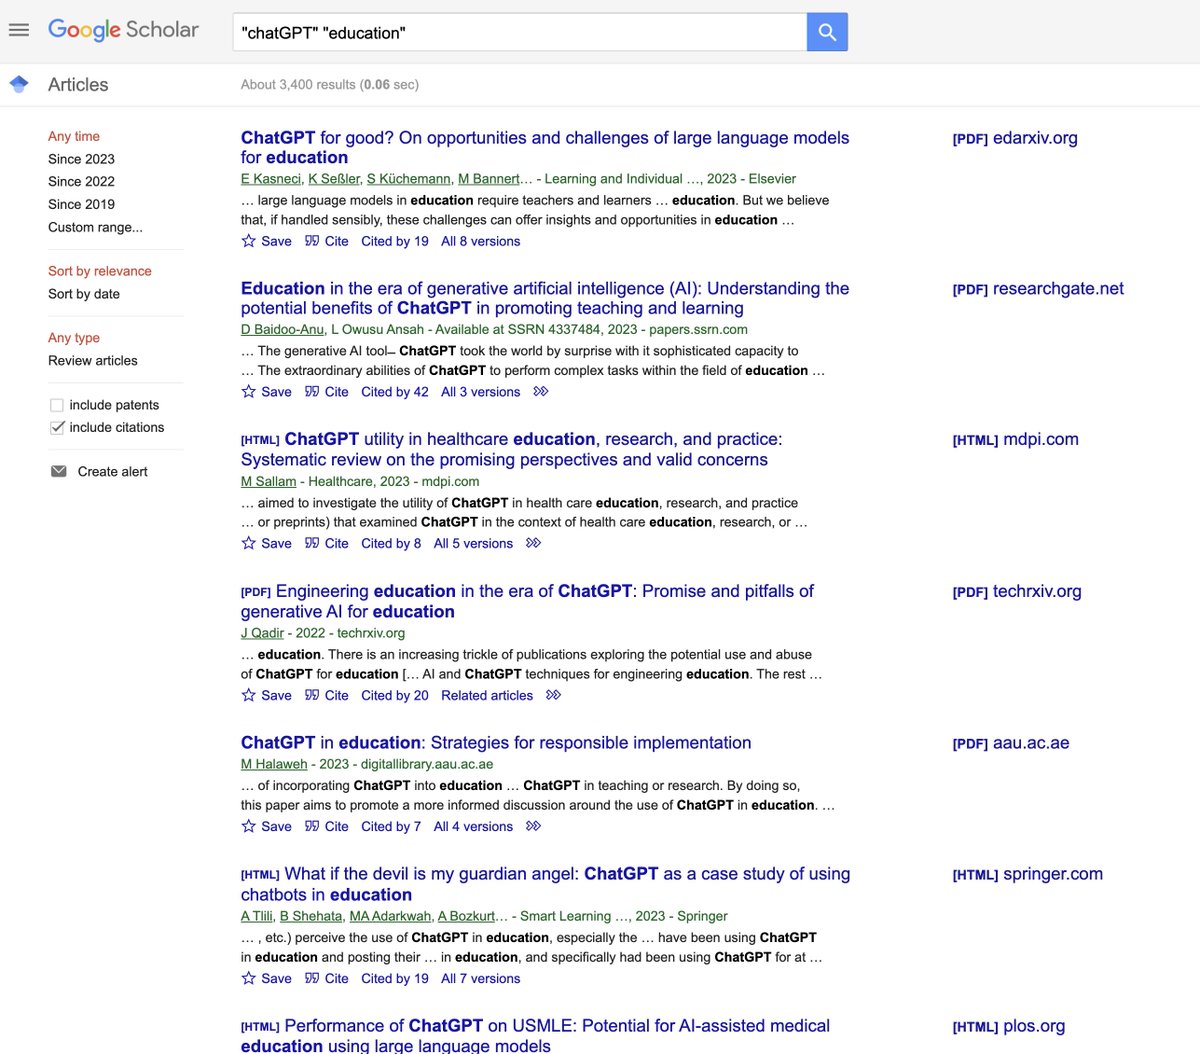
Task: Save the 'devil is my guardian angel' article
Action: pyautogui.click(x=267, y=978)
